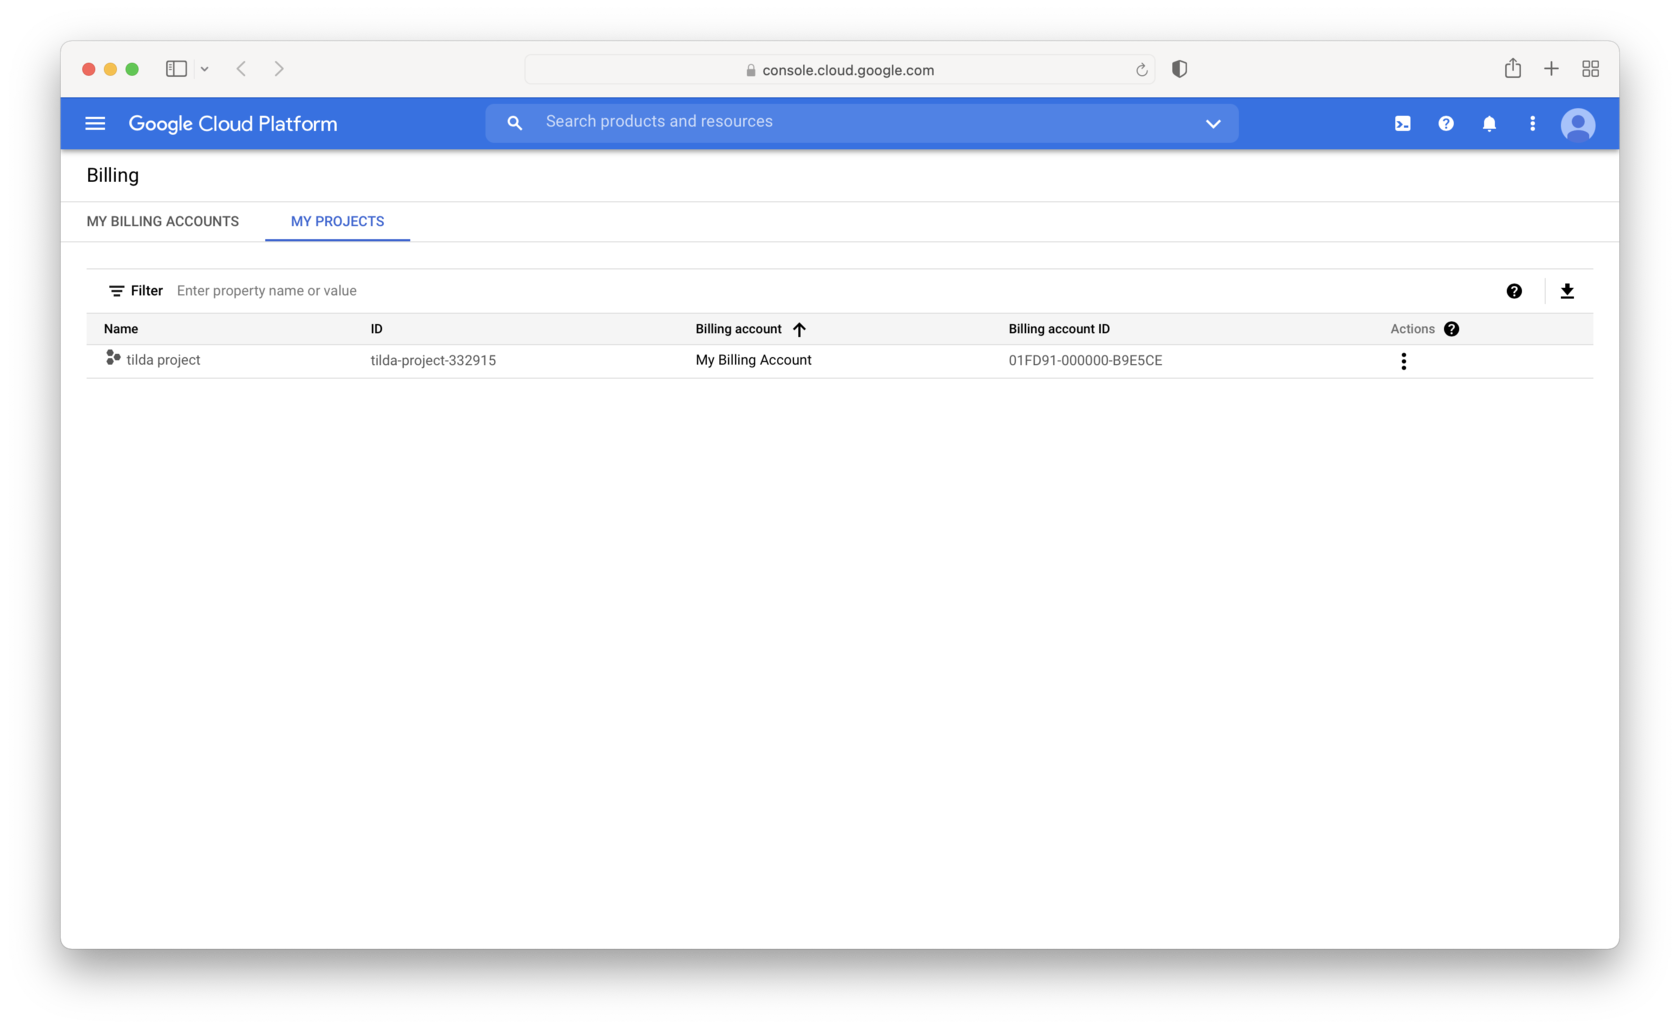Screen dimensions: 1680x1029
Task: Sort by Billing account arrow
Action: coord(799,329)
